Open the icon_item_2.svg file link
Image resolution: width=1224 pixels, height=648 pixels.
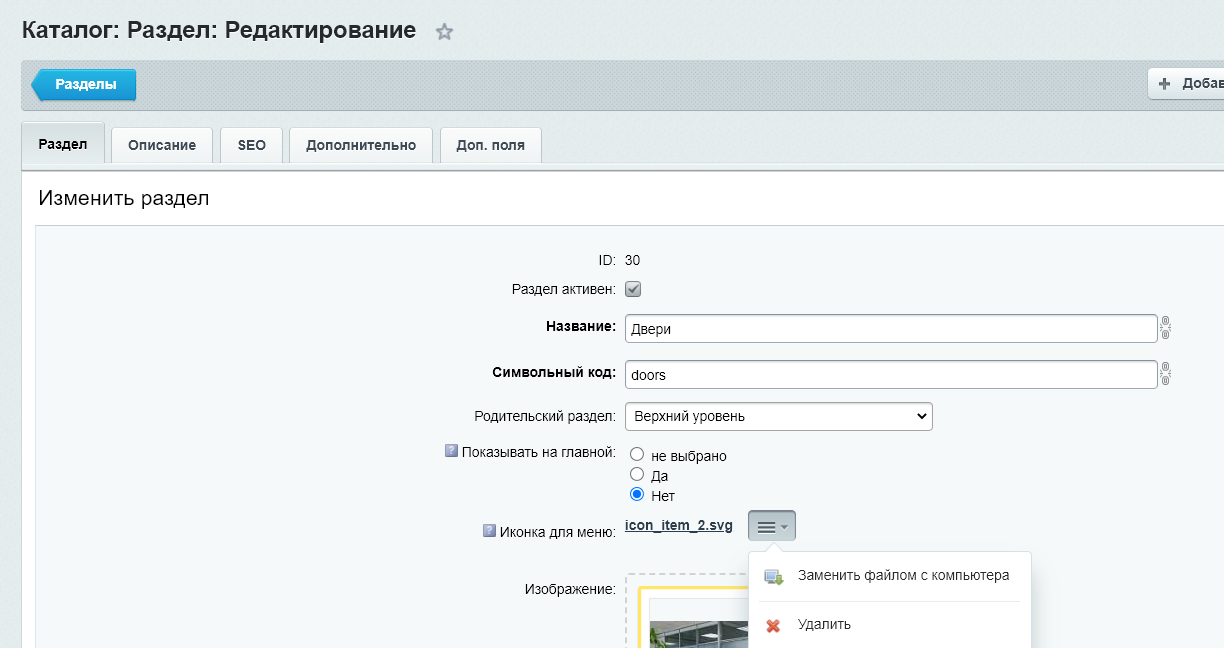[x=678, y=525]
